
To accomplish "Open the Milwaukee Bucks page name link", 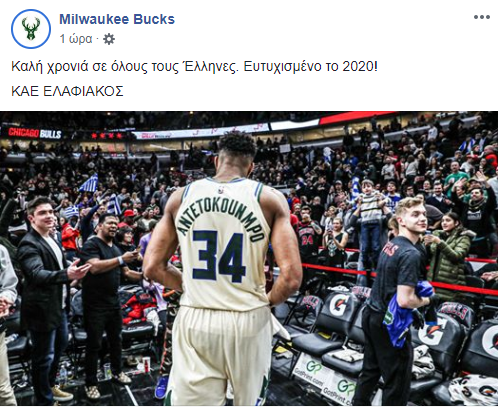I will [x=117, y=19].
